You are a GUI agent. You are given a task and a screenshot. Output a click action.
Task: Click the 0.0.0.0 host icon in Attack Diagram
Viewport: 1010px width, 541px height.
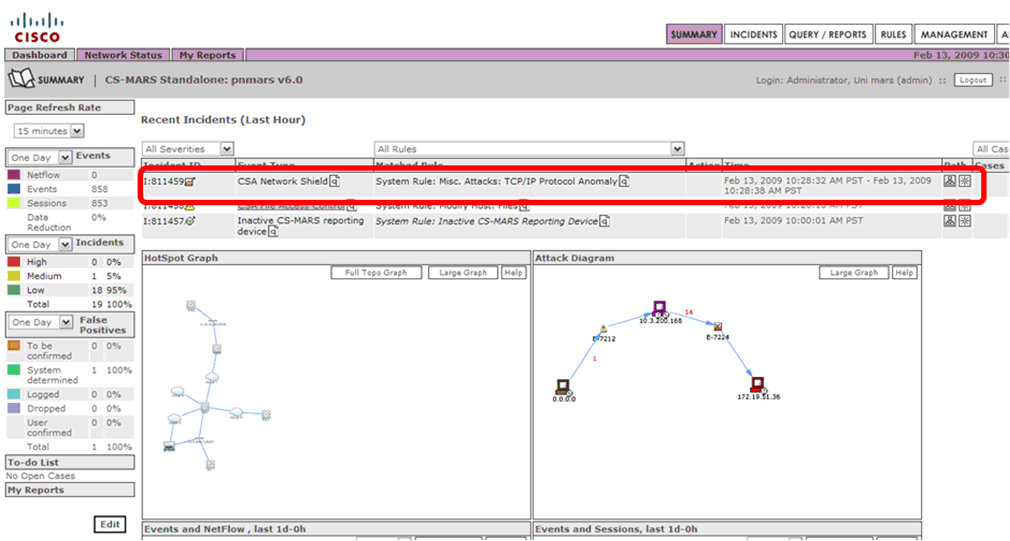[563, 386]
